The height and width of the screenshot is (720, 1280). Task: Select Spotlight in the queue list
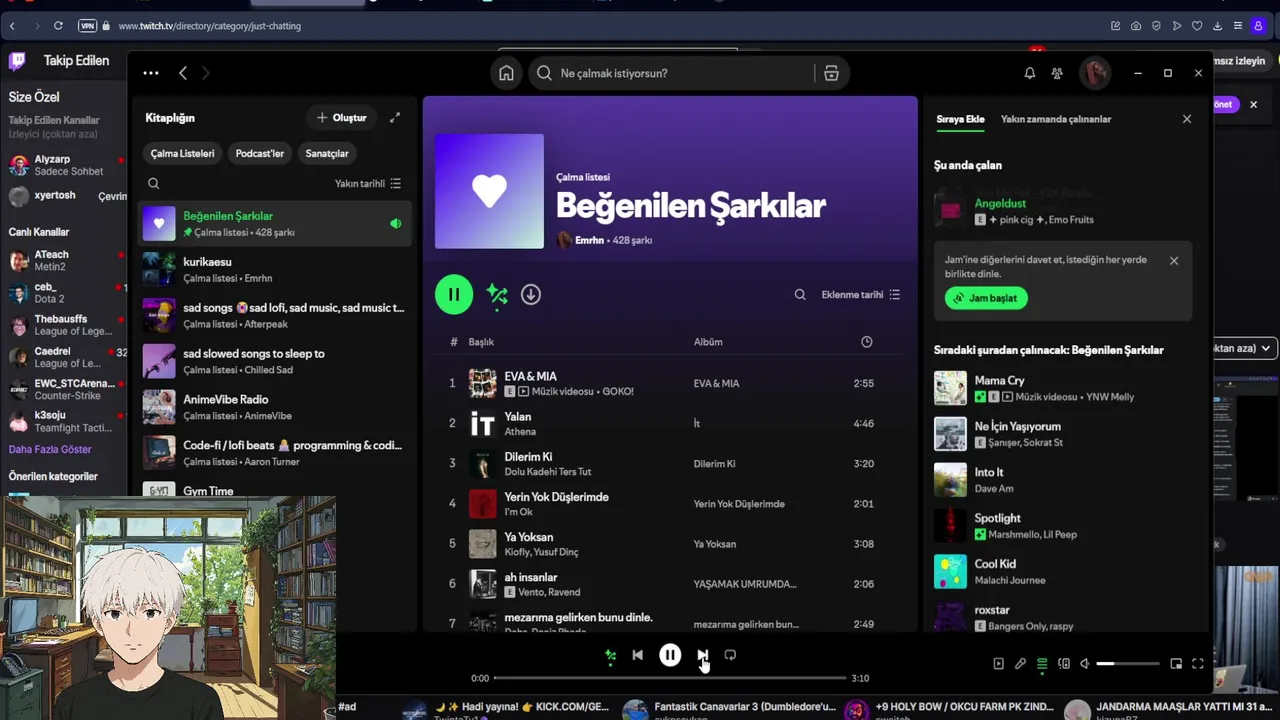[1062, 526]
